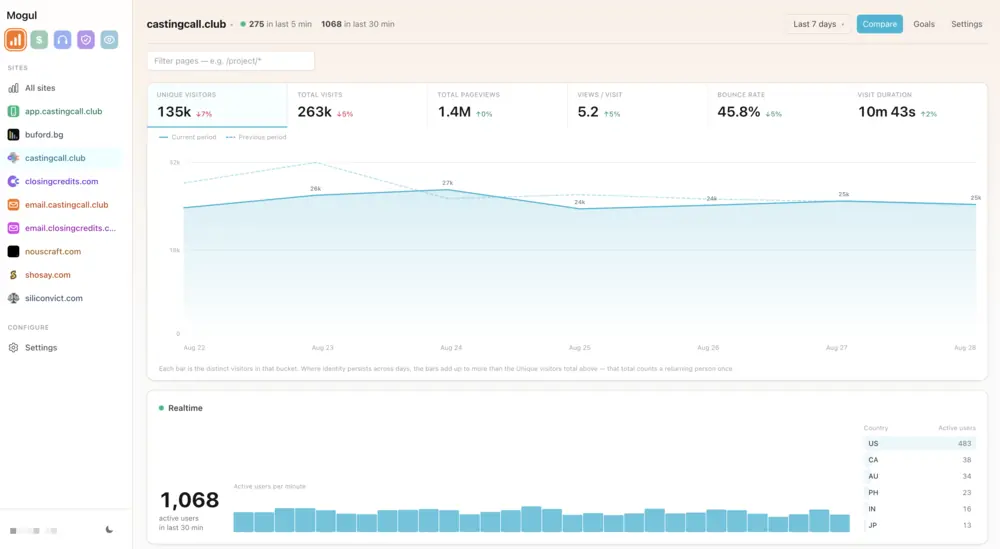Open the Last 7 days date range dropdown
1000x549 pixels.
[x=818, y=24]
